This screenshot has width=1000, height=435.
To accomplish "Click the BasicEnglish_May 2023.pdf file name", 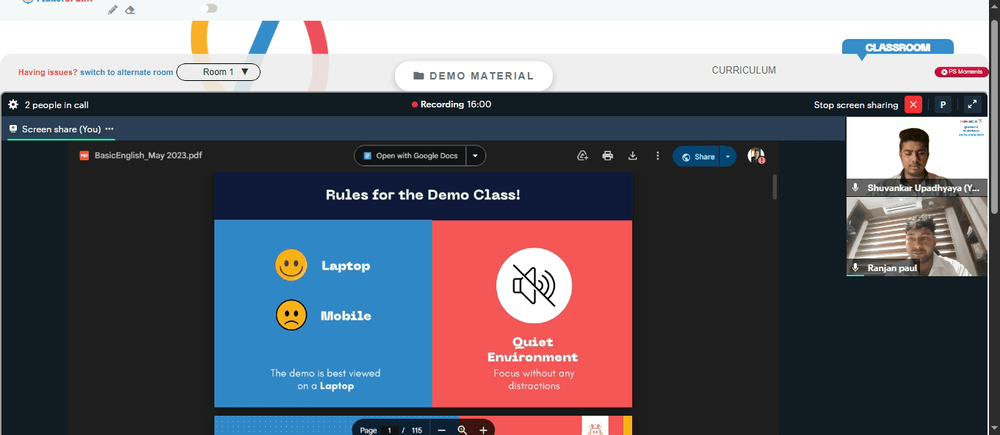I will tap(148, 155).
